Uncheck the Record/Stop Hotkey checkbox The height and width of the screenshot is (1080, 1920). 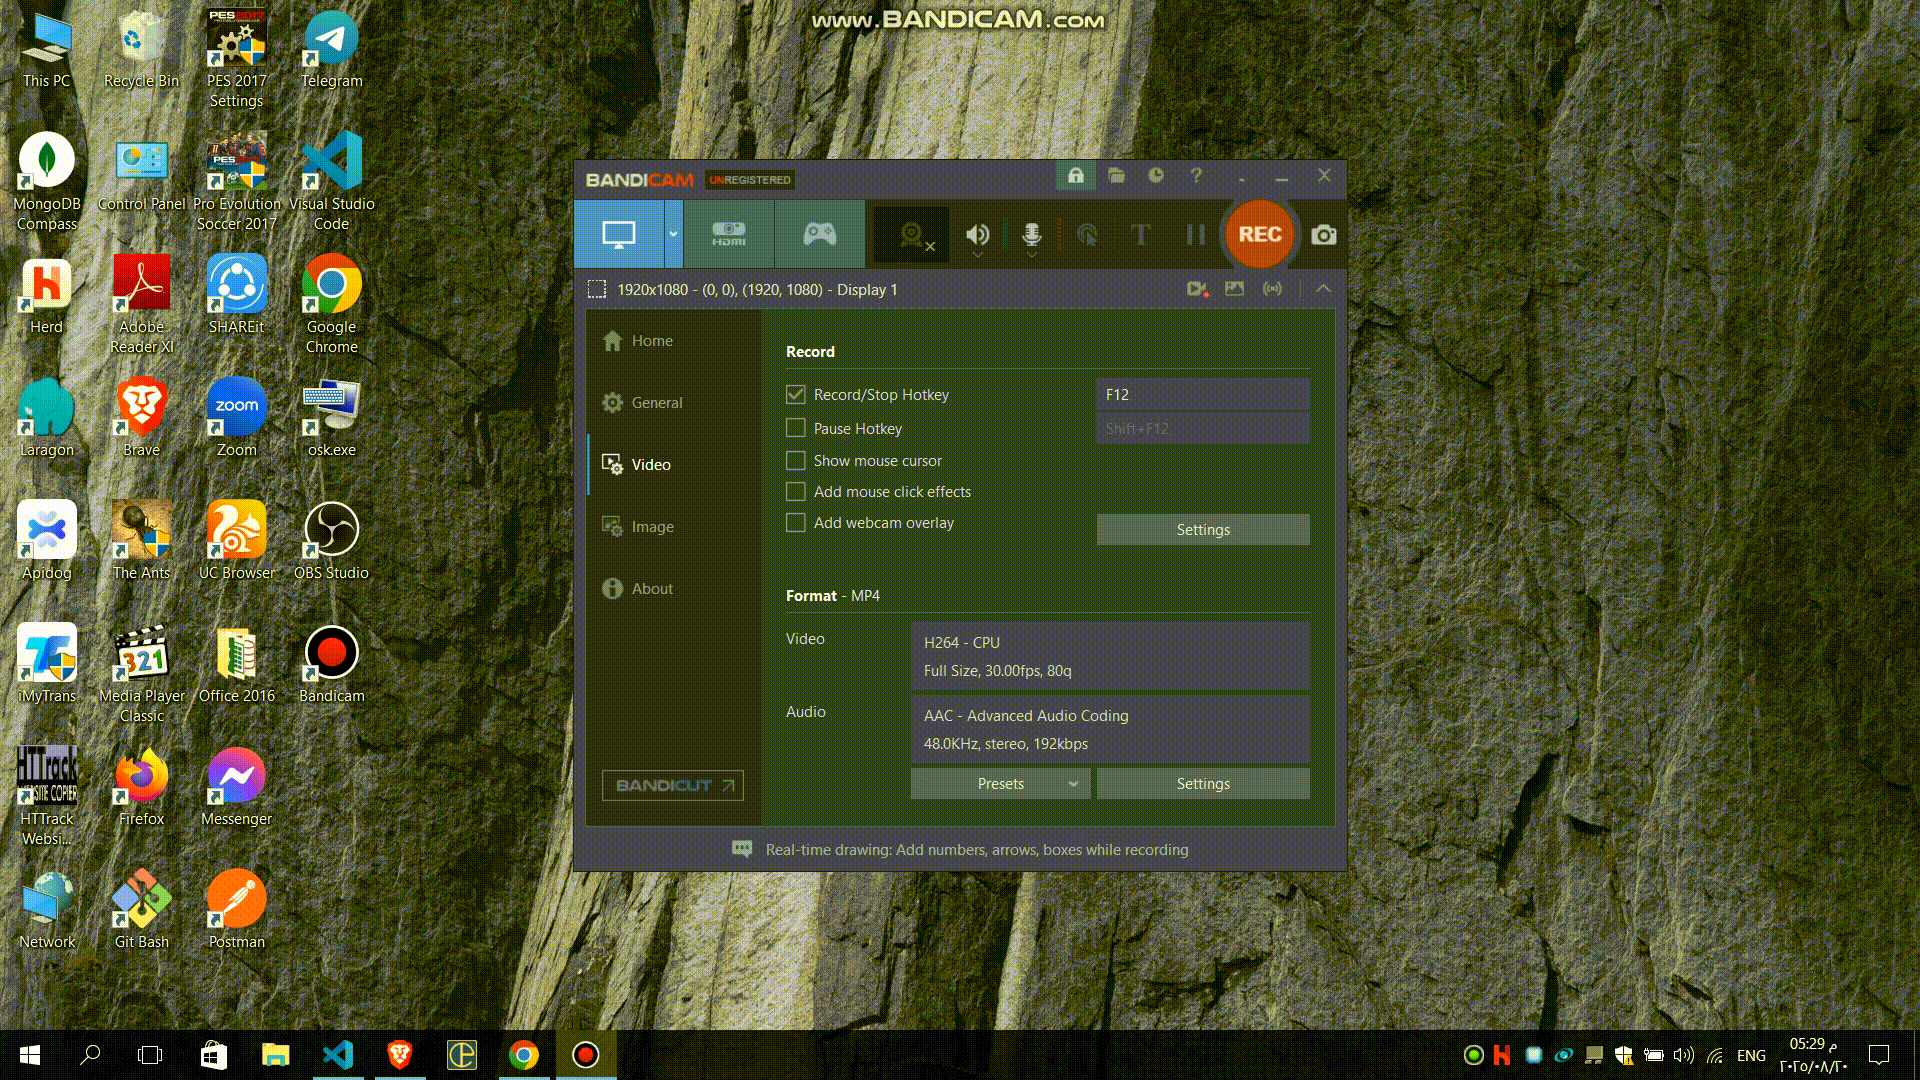click(x=796, y=395)
